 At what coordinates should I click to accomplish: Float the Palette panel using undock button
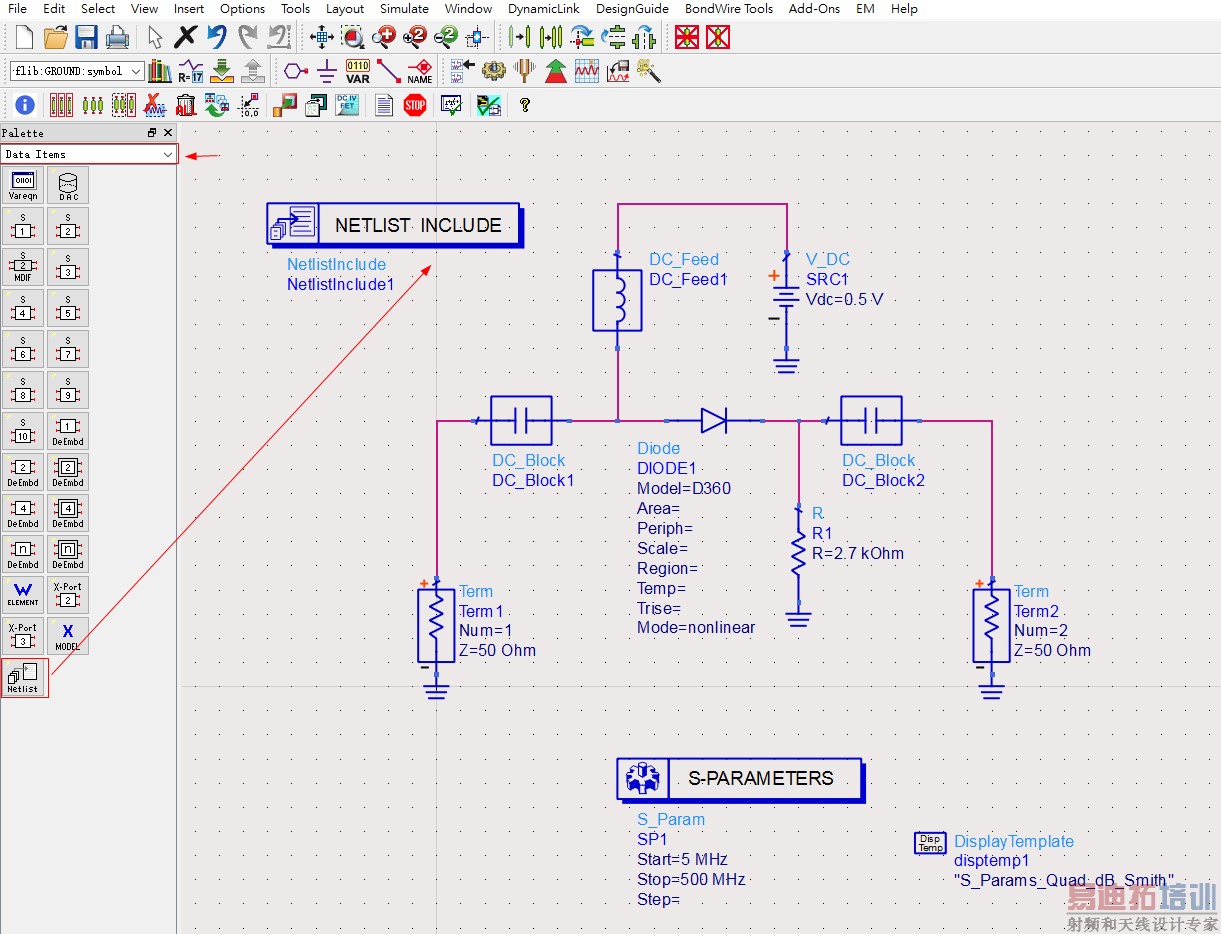pyautogui.click(x=152, y=132)
